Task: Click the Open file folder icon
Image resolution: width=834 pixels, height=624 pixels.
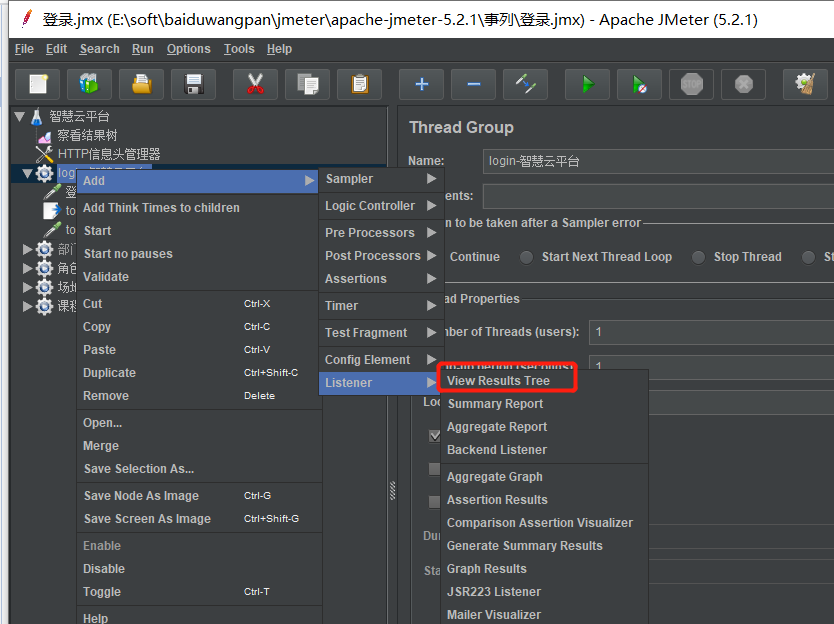Action: pyautogui.click(x=141, y=84)
